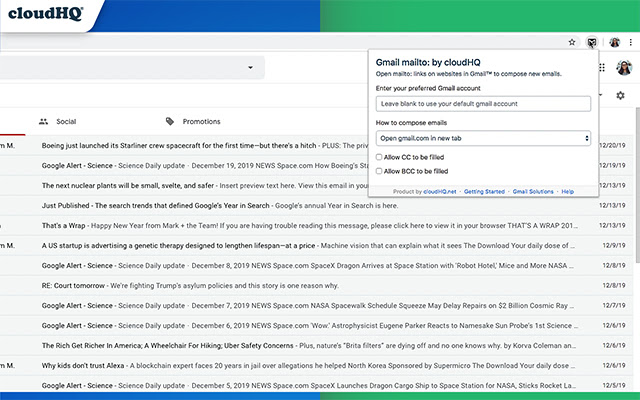
Task: Click the inbox vertical scrollbar
Action: [x=638, y=184]
